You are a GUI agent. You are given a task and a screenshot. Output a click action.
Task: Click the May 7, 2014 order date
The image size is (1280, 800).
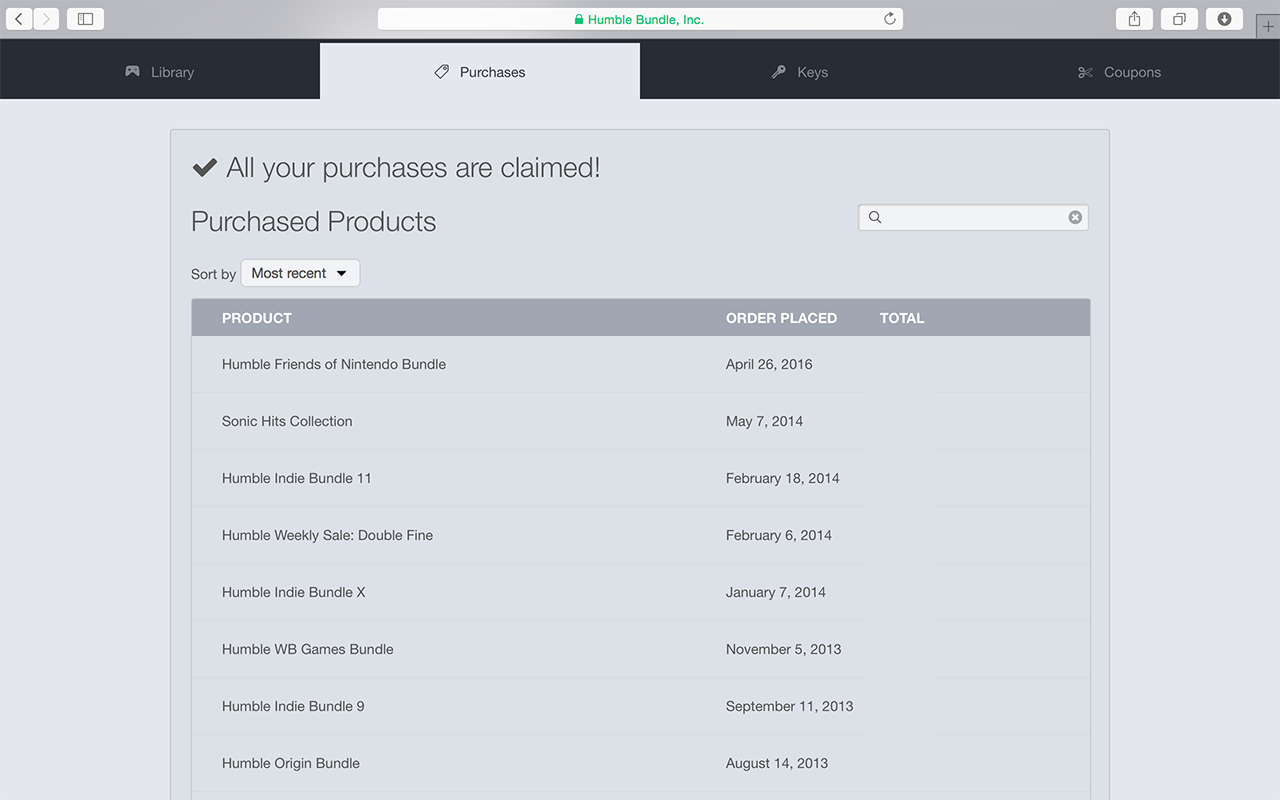point(764,421)
